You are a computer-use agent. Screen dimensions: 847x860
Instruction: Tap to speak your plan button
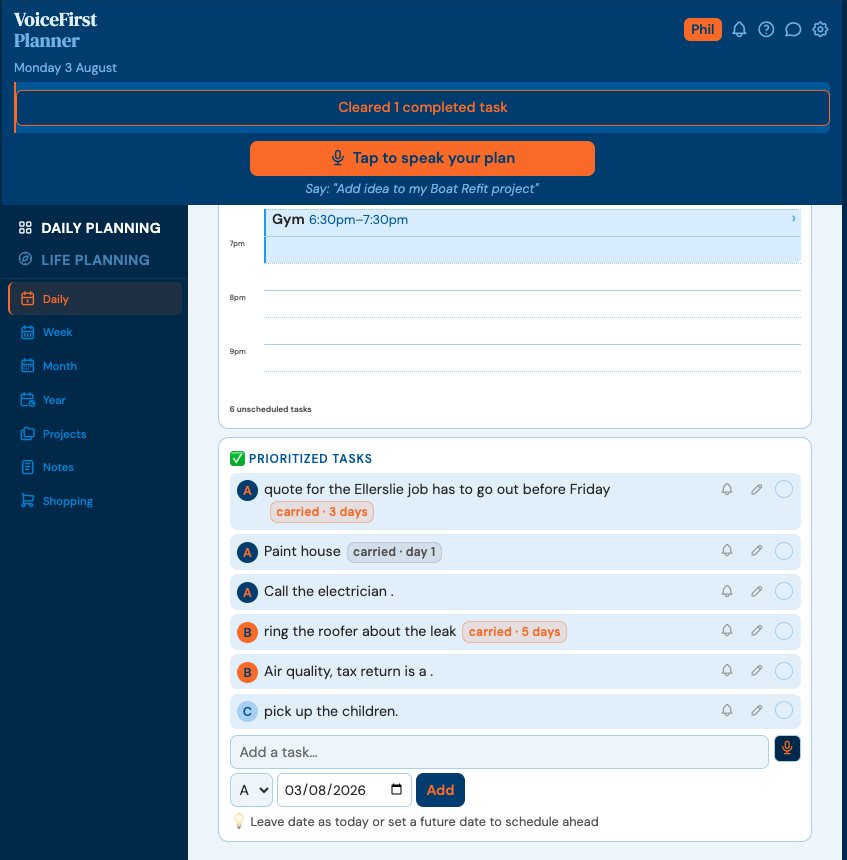[422, 159]
